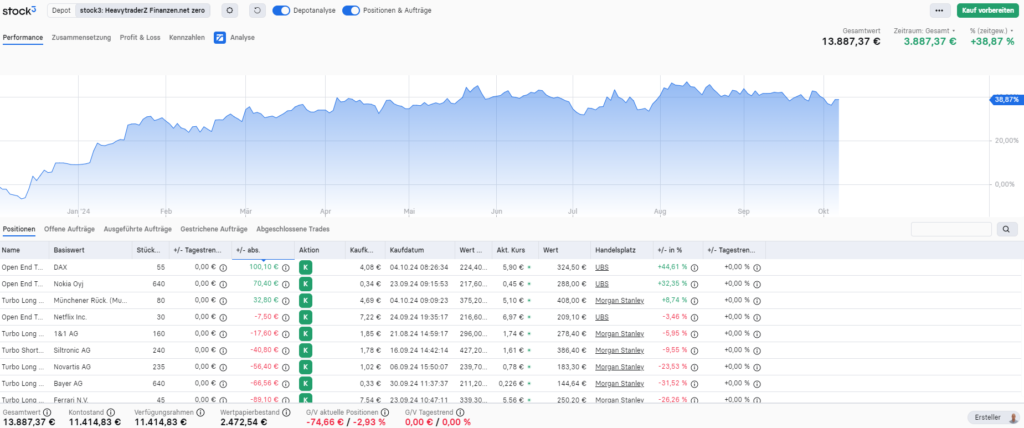Sort table by Kaufdatum column header

pos(420,250)
